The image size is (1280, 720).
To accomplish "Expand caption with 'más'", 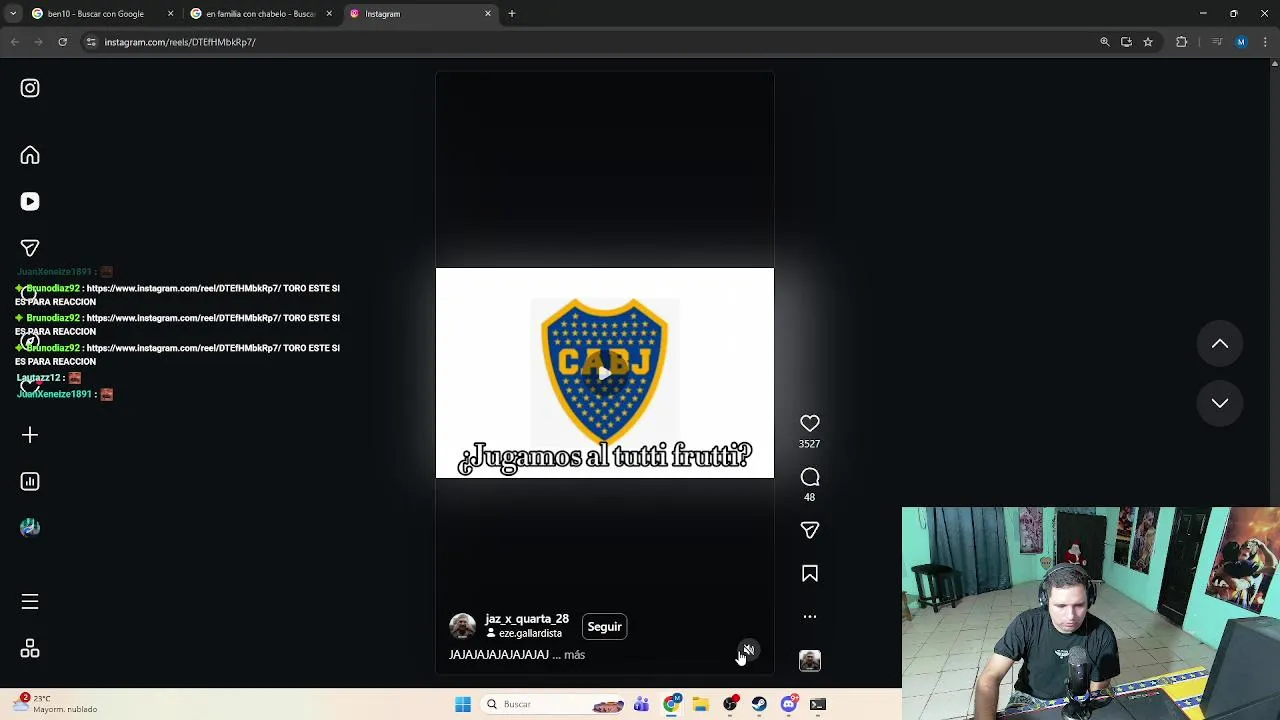I will (x=574, y=655).
